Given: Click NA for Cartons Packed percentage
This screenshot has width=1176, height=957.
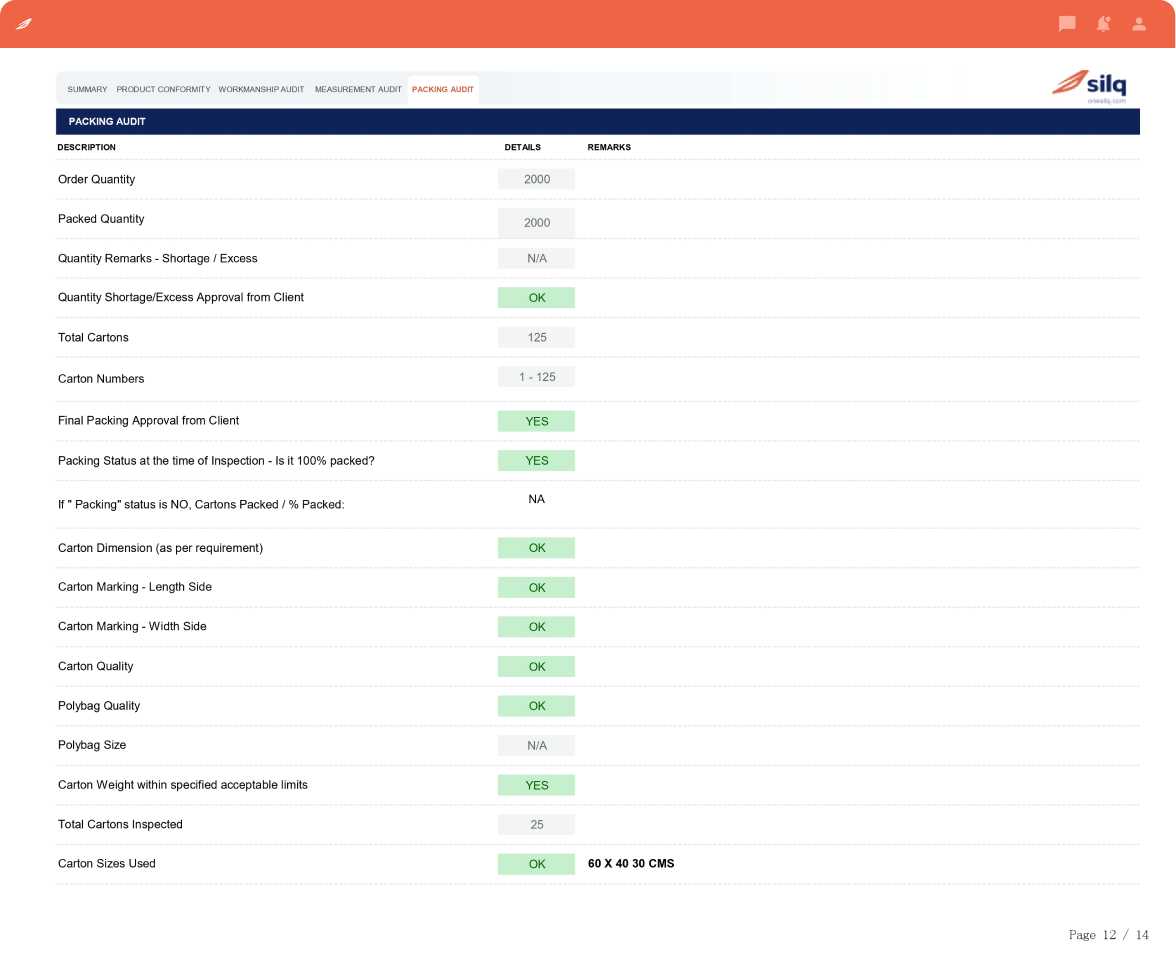Looking at the screenshot, I should tap(536, 500).
